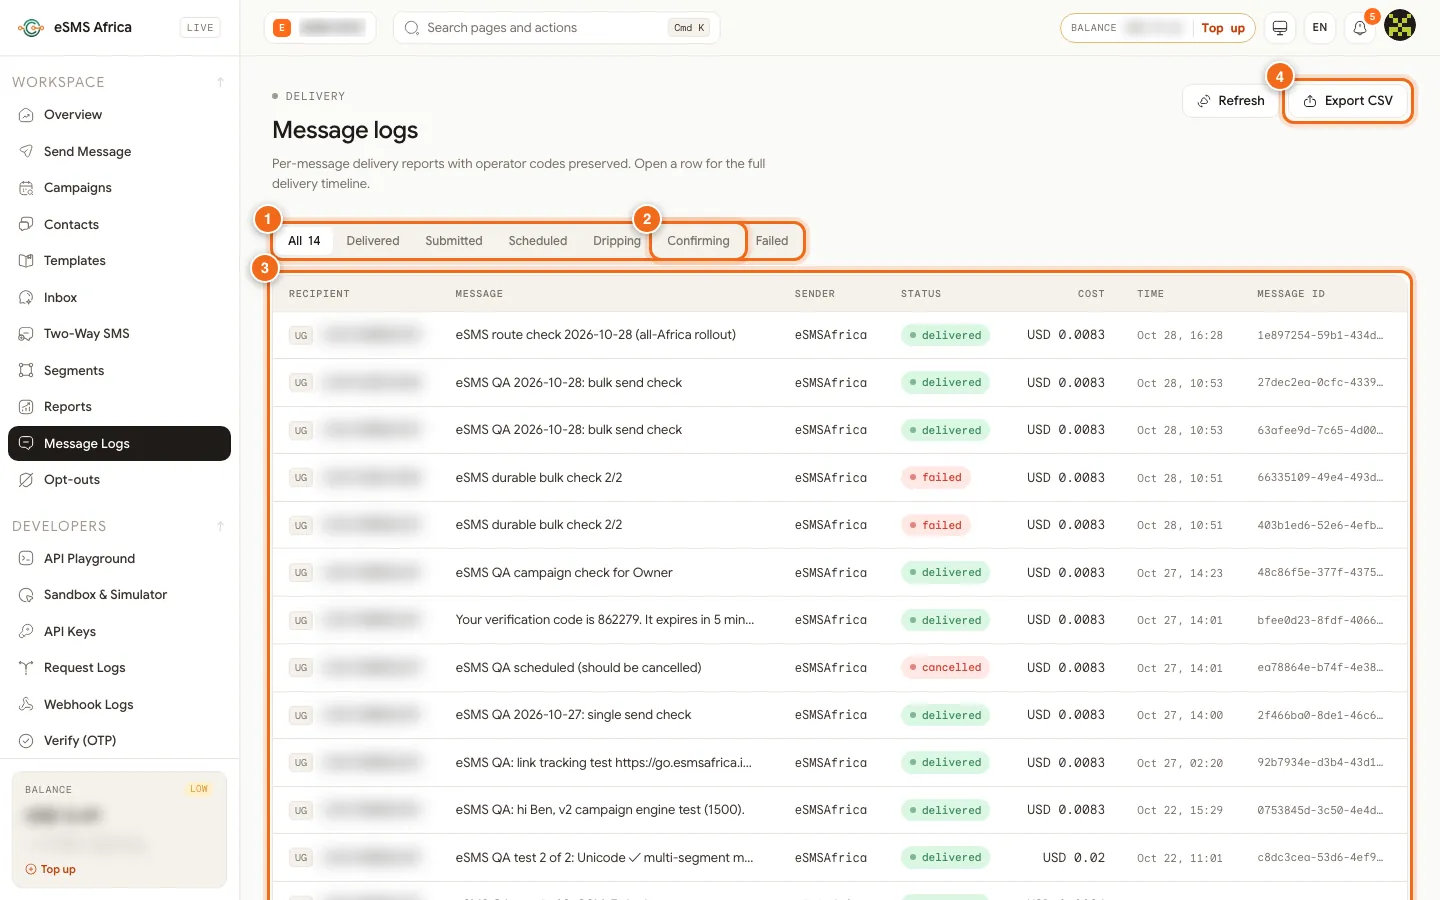Click message ID 1e897254-59b1-434d
This screenshot has height=900, width=1440.
(x=1320, y=335)
